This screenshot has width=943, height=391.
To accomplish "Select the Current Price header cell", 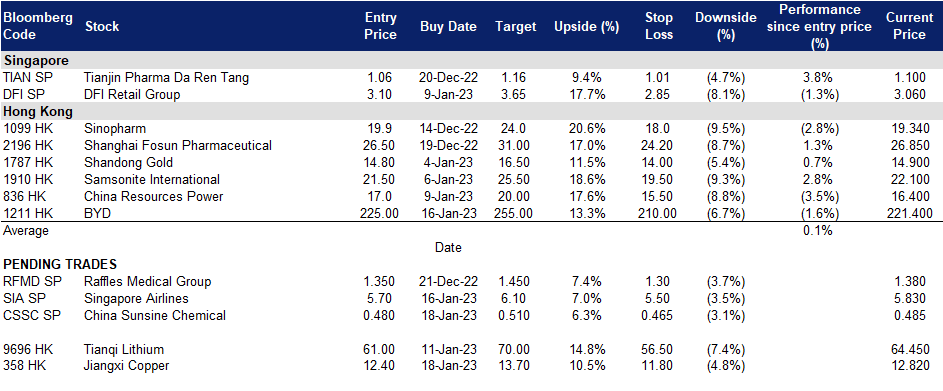I will click(x=909, y=26).
